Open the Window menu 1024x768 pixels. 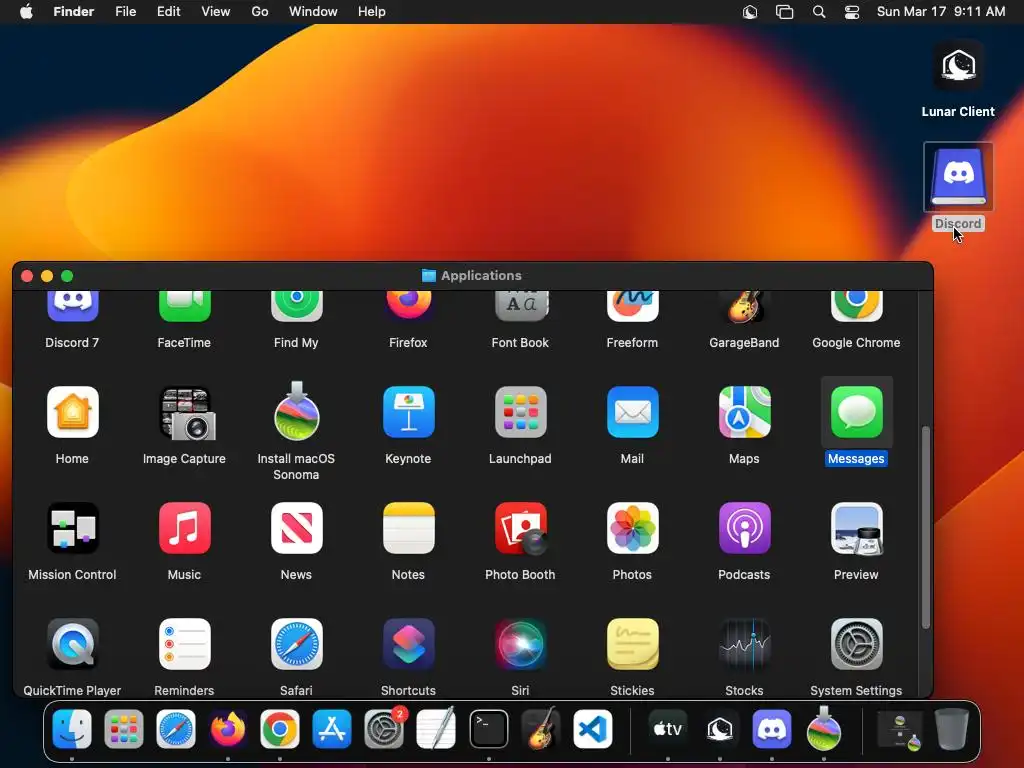[x=313, y=12]
